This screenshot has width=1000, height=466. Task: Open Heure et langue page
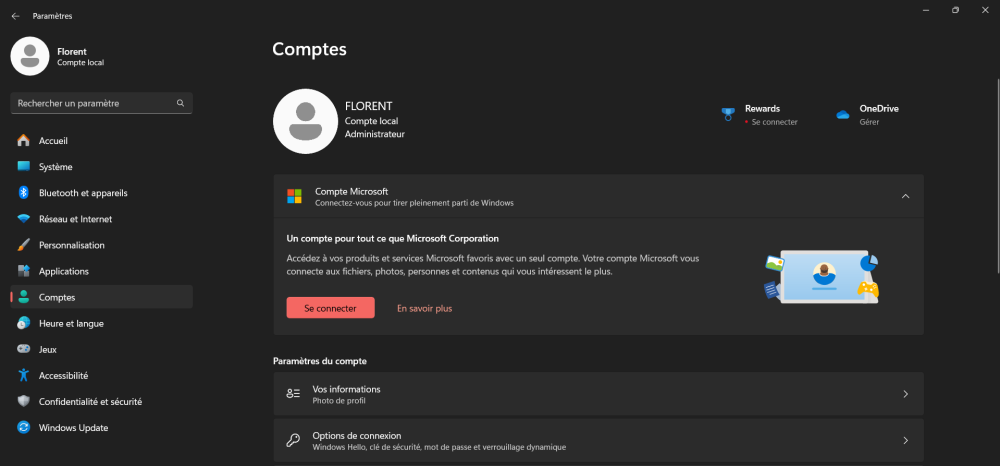point(101,323)
